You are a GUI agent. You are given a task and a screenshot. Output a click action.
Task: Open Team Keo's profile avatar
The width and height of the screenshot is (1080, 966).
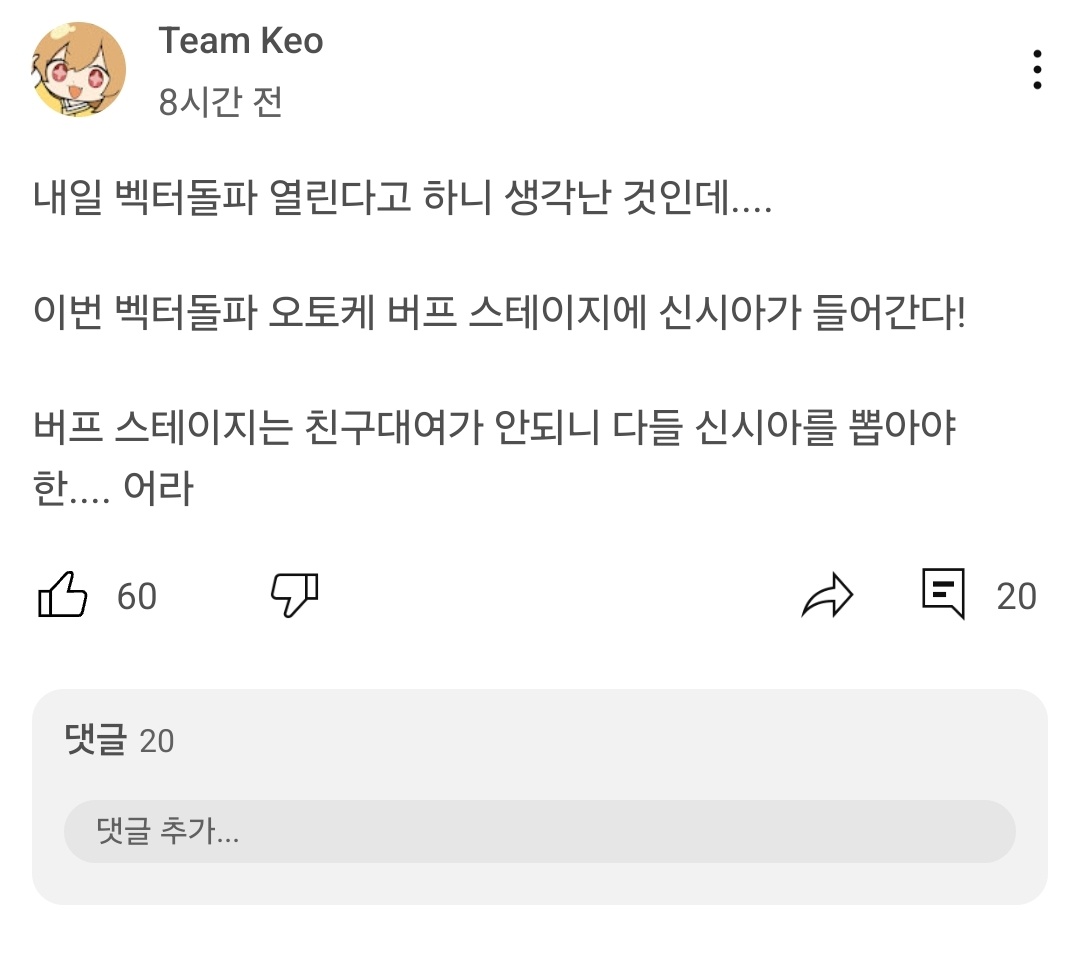(x=80, y=69)
